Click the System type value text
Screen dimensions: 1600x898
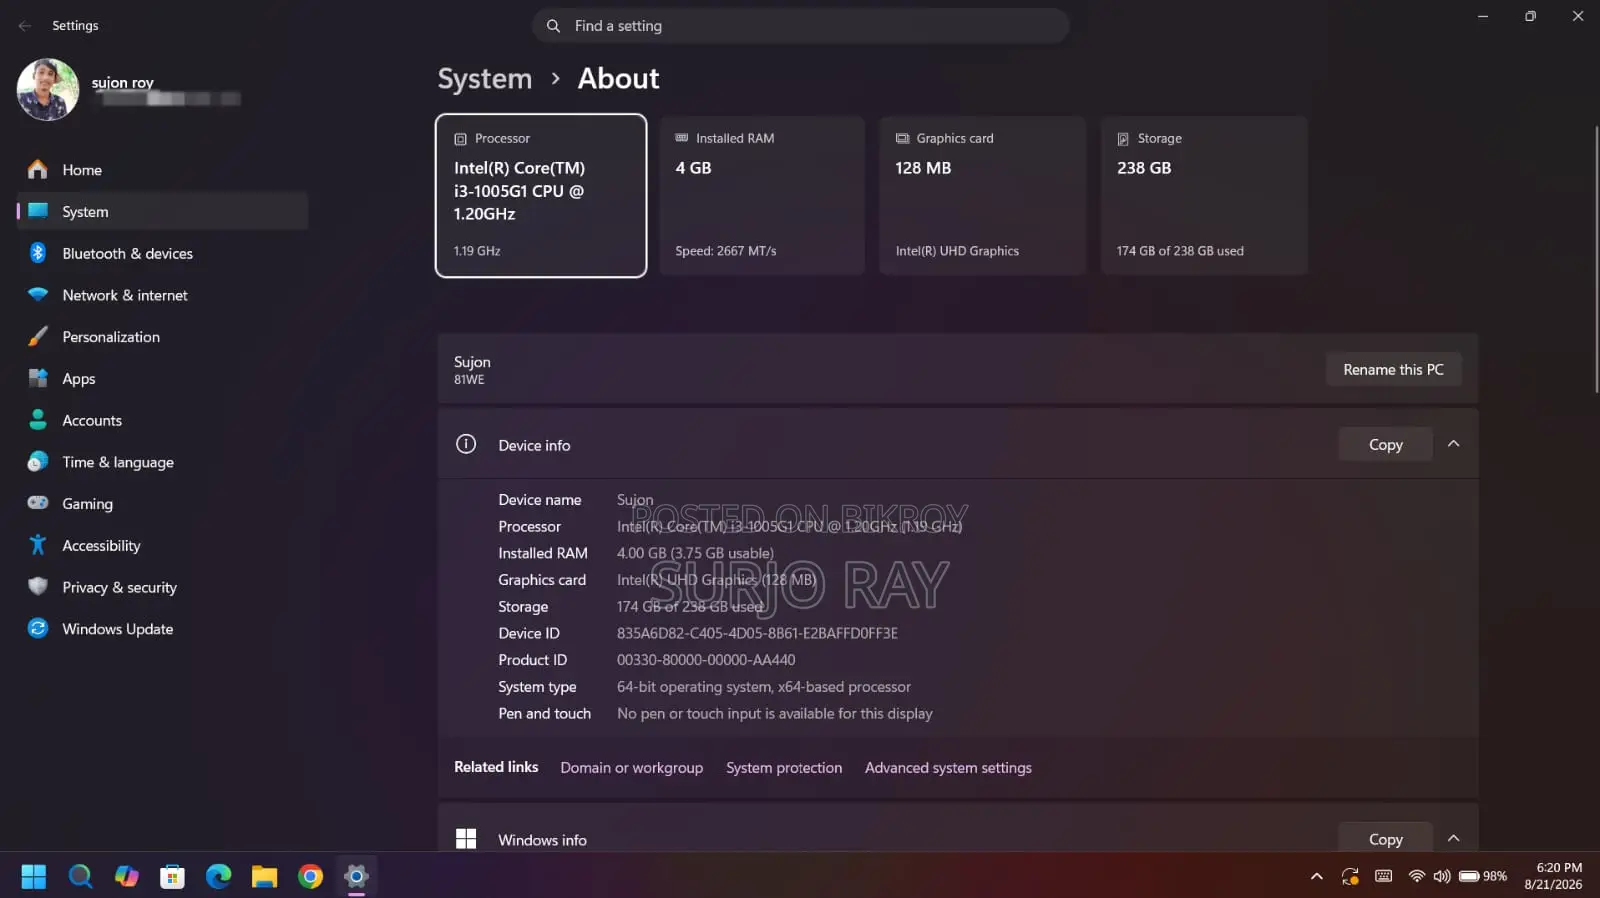pyautogui.click(x=764, y=687)
